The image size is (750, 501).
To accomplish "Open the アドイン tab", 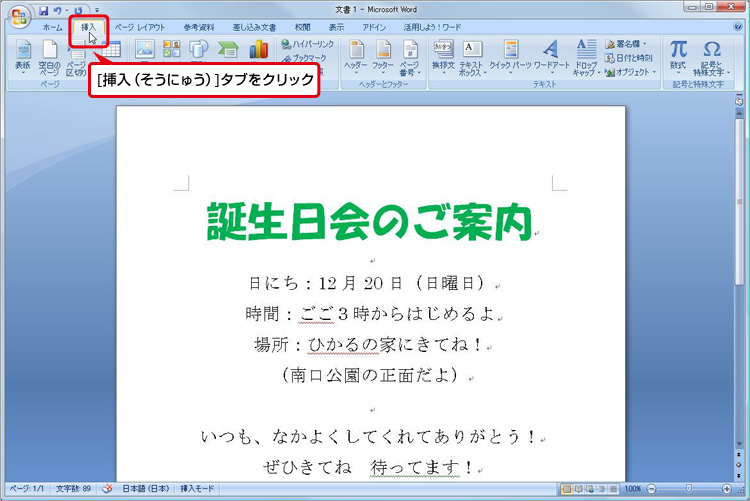I will (x=374, y=28).
